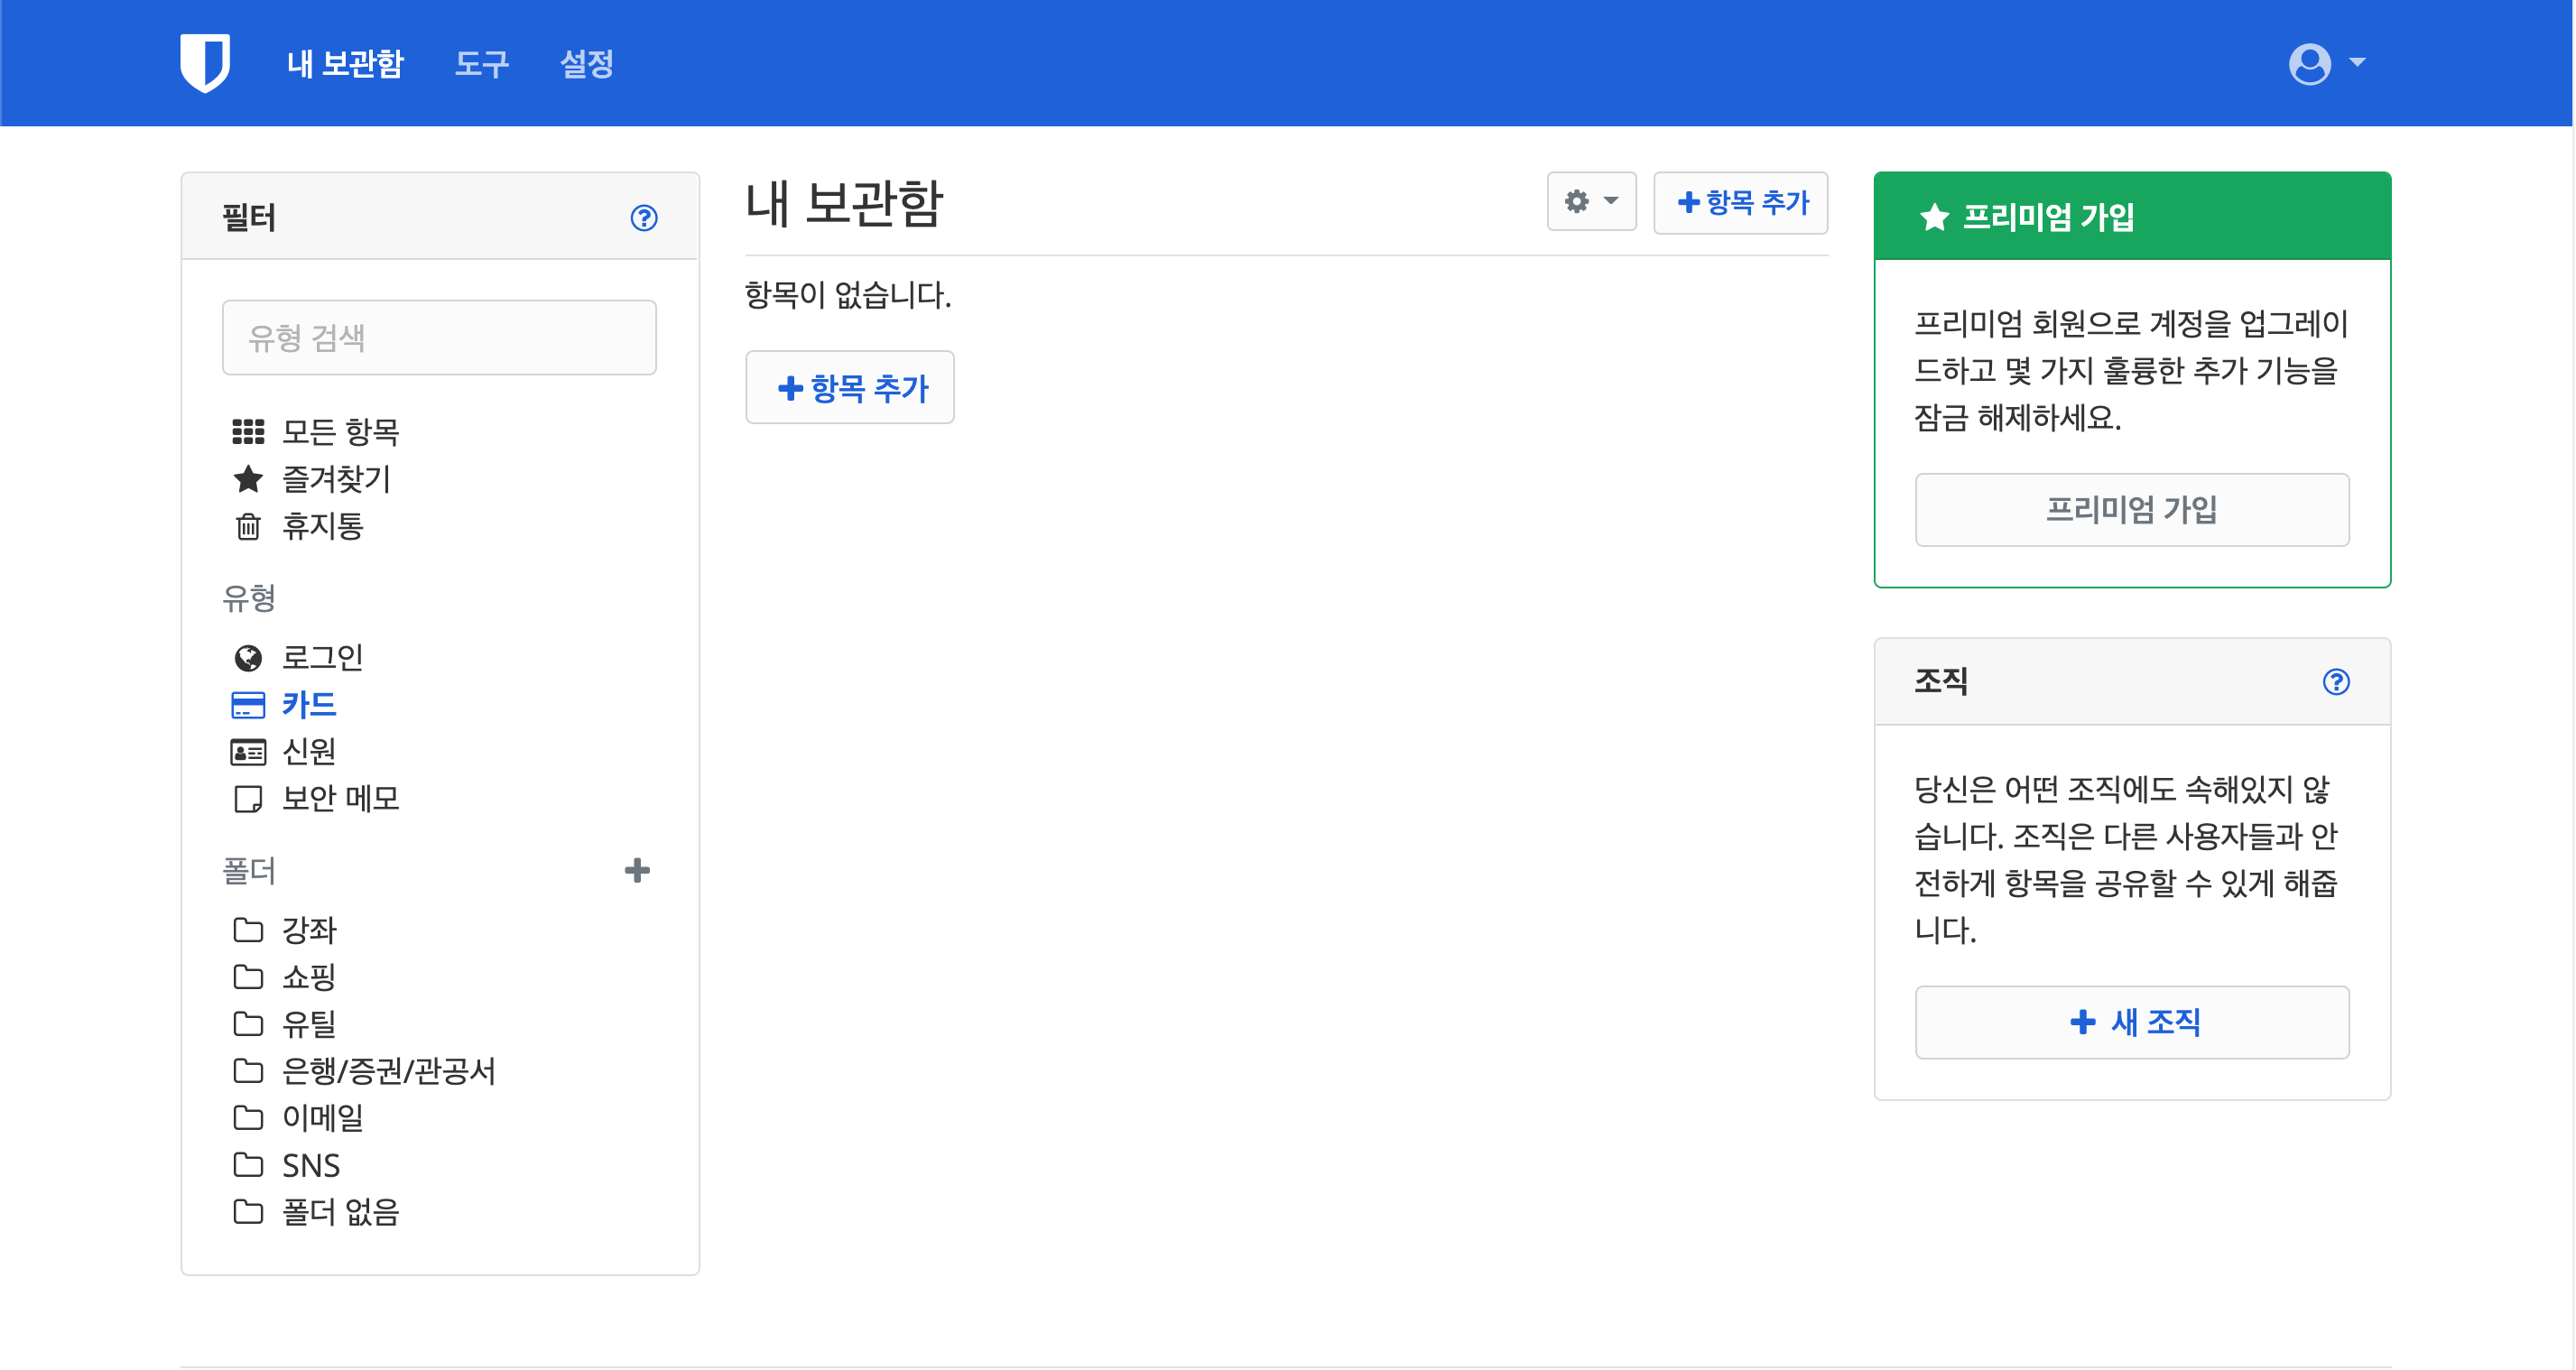
Task: Open the 유틸 folder
Action: [309, 1023]
